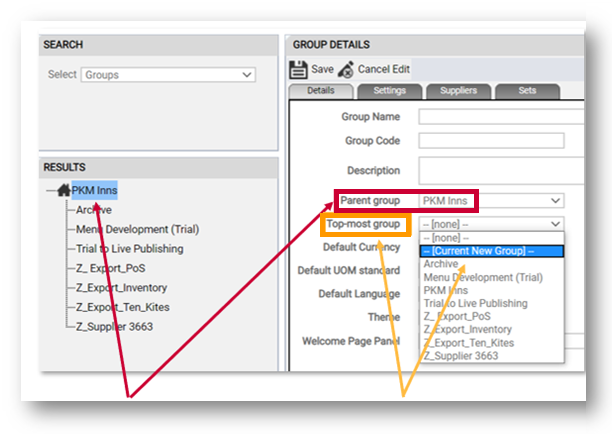Select Z_Export_Ten_Kites in results tree
Screen dimensions: 612x434
coord(123,307)
